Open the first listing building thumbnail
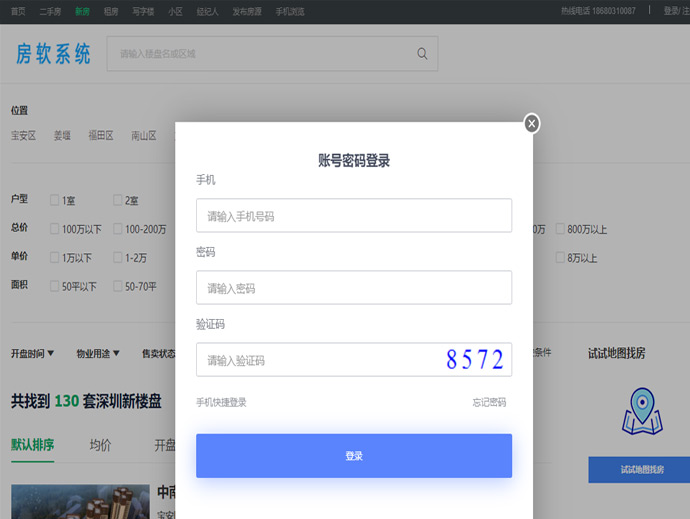690x519 pixels. [81, 502]
